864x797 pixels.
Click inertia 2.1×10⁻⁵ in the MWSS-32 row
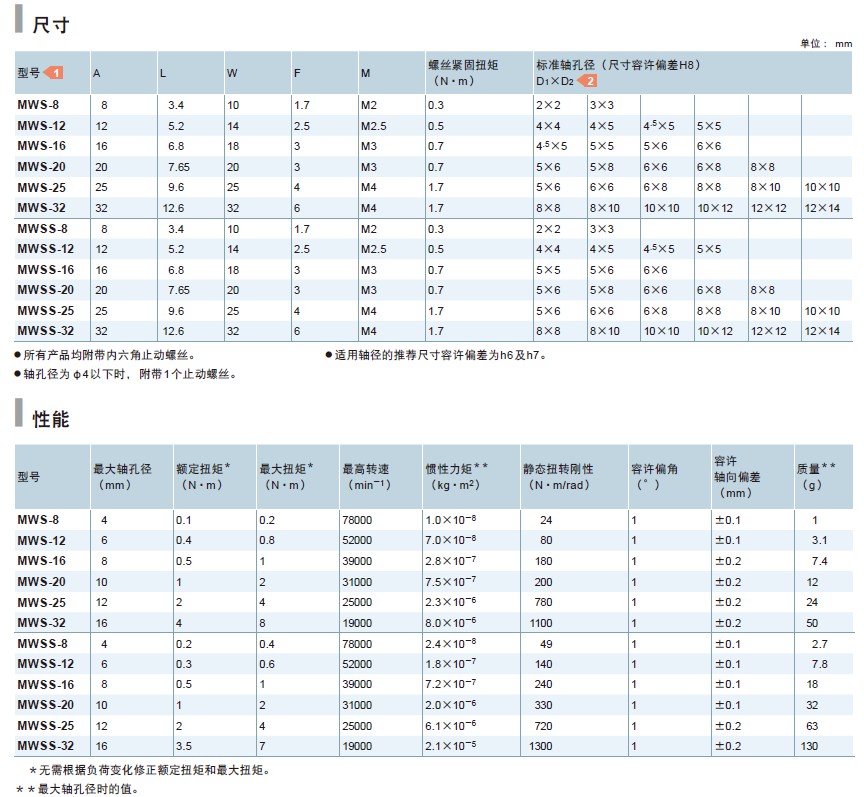pos(451,746)
